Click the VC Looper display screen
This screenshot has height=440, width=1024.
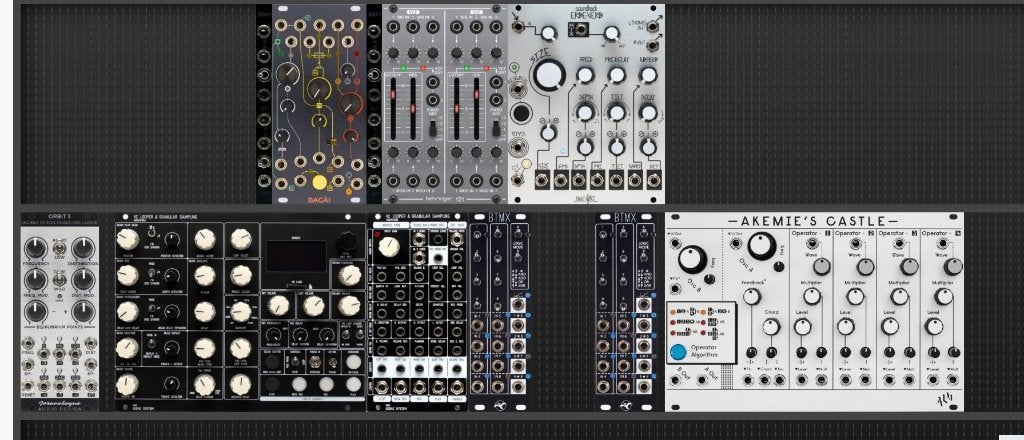(x=296, y=256)
